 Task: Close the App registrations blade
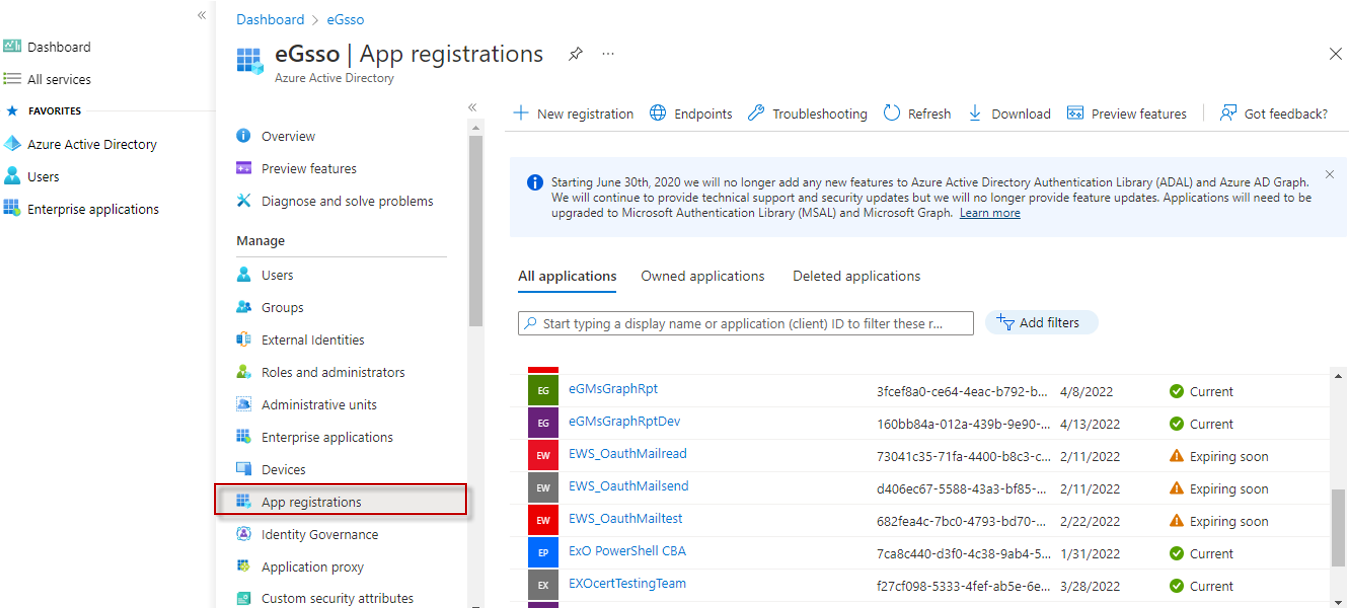pos(1335,54)
